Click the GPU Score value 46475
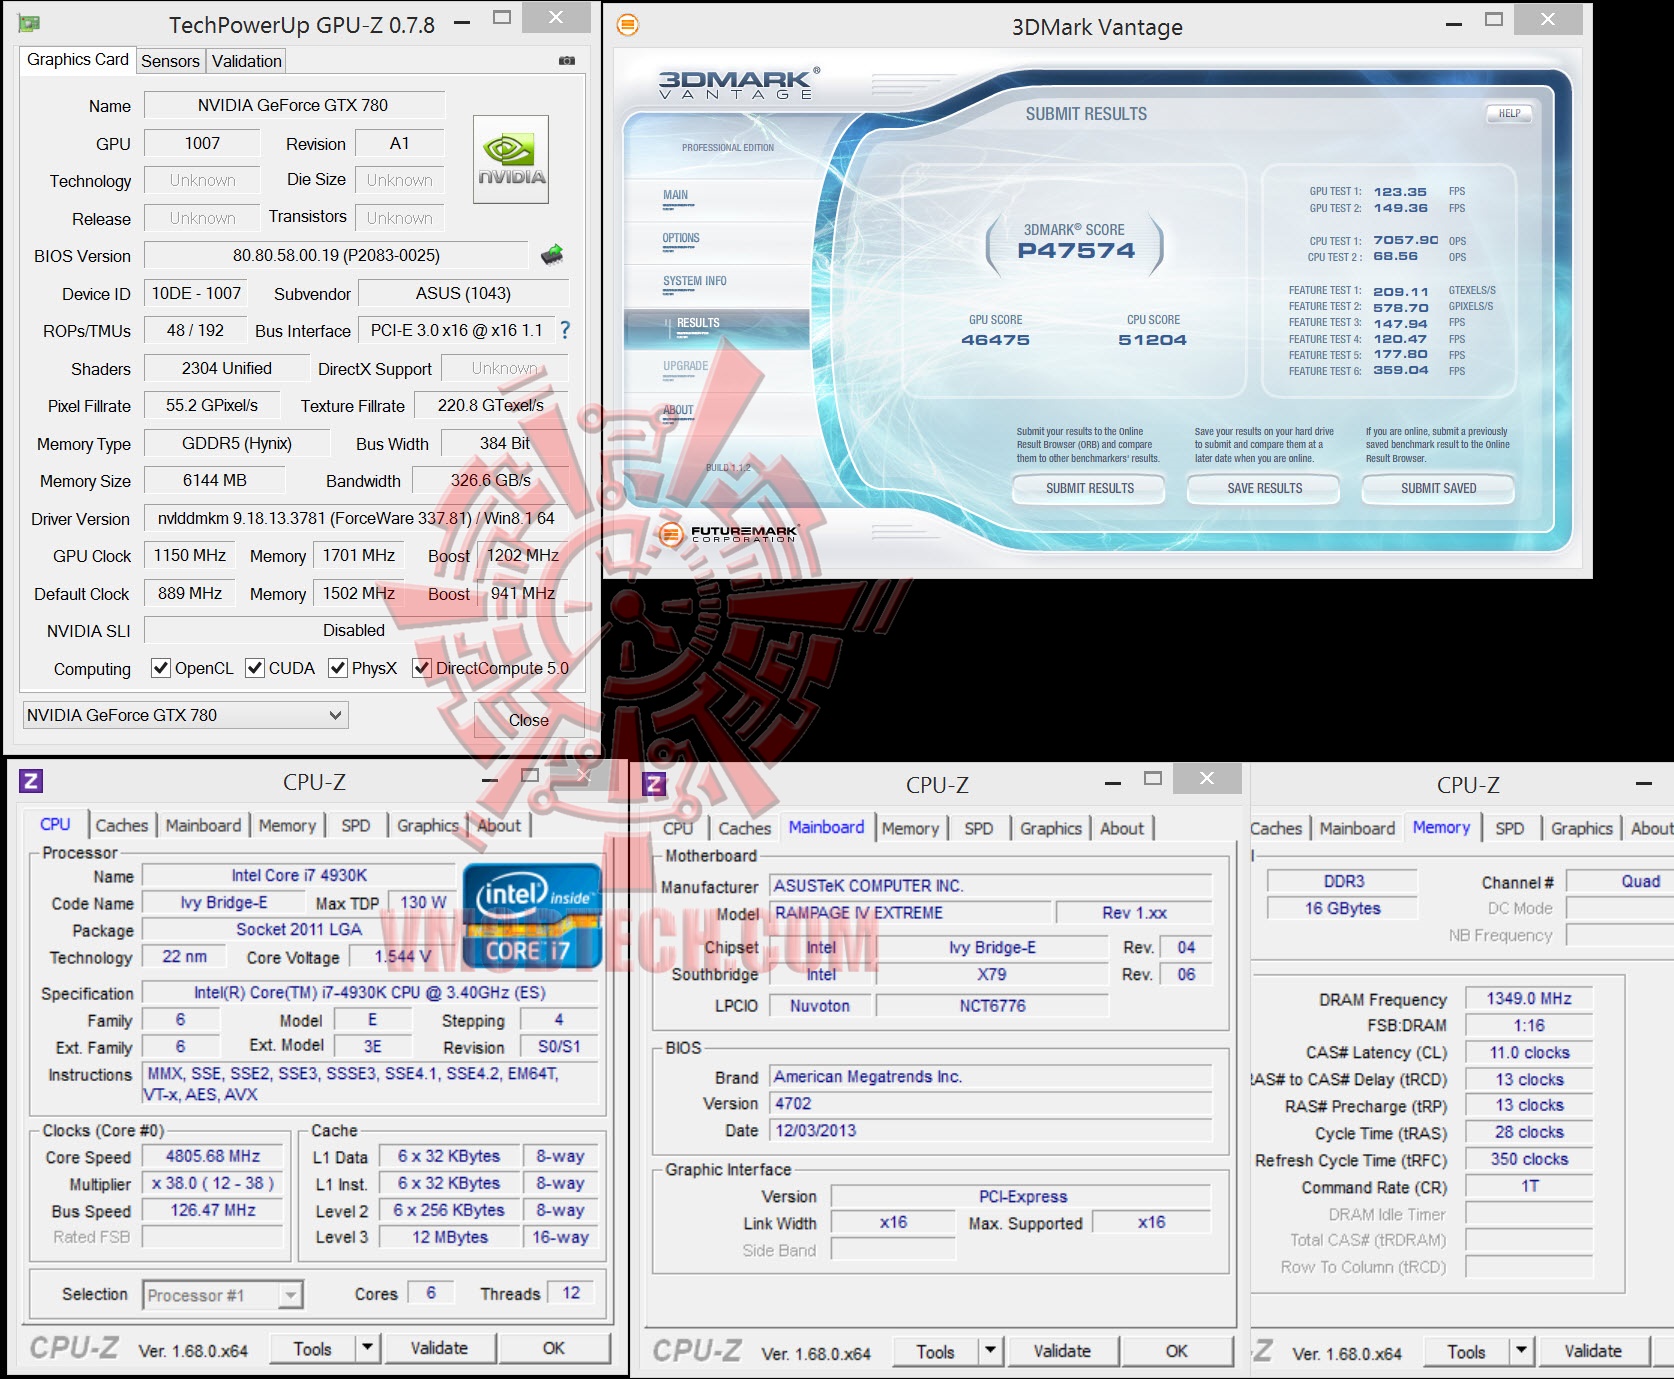 tap(995, 340)
